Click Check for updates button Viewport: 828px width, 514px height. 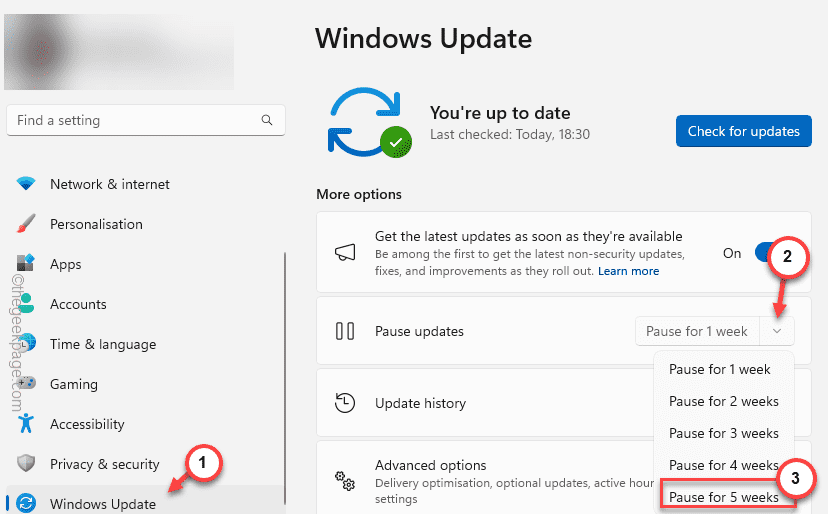tap(744, 131)
